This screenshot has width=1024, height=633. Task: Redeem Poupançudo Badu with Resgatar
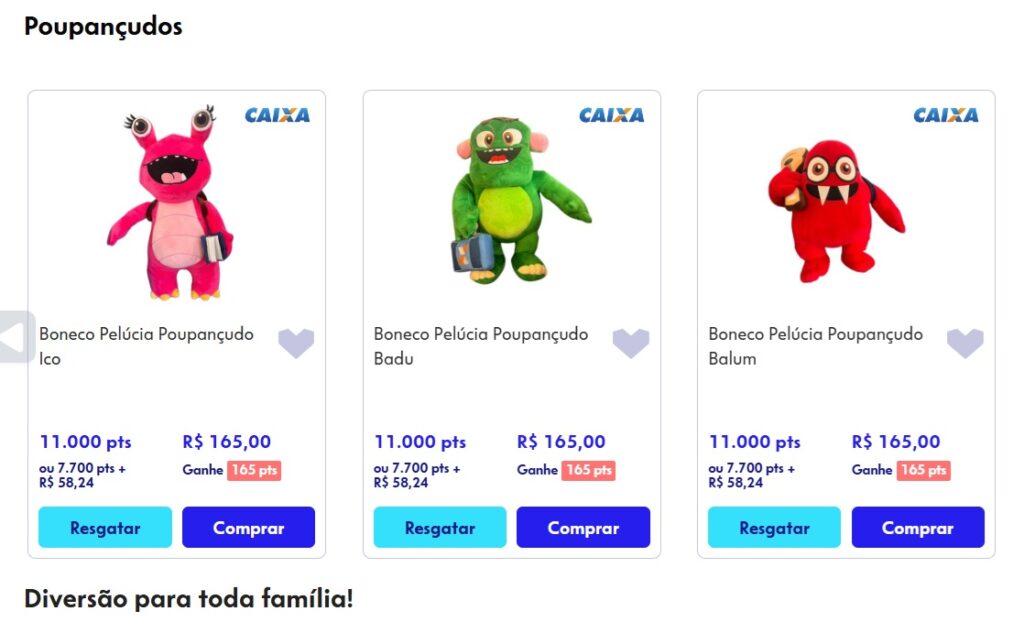(x=439, y=528)
